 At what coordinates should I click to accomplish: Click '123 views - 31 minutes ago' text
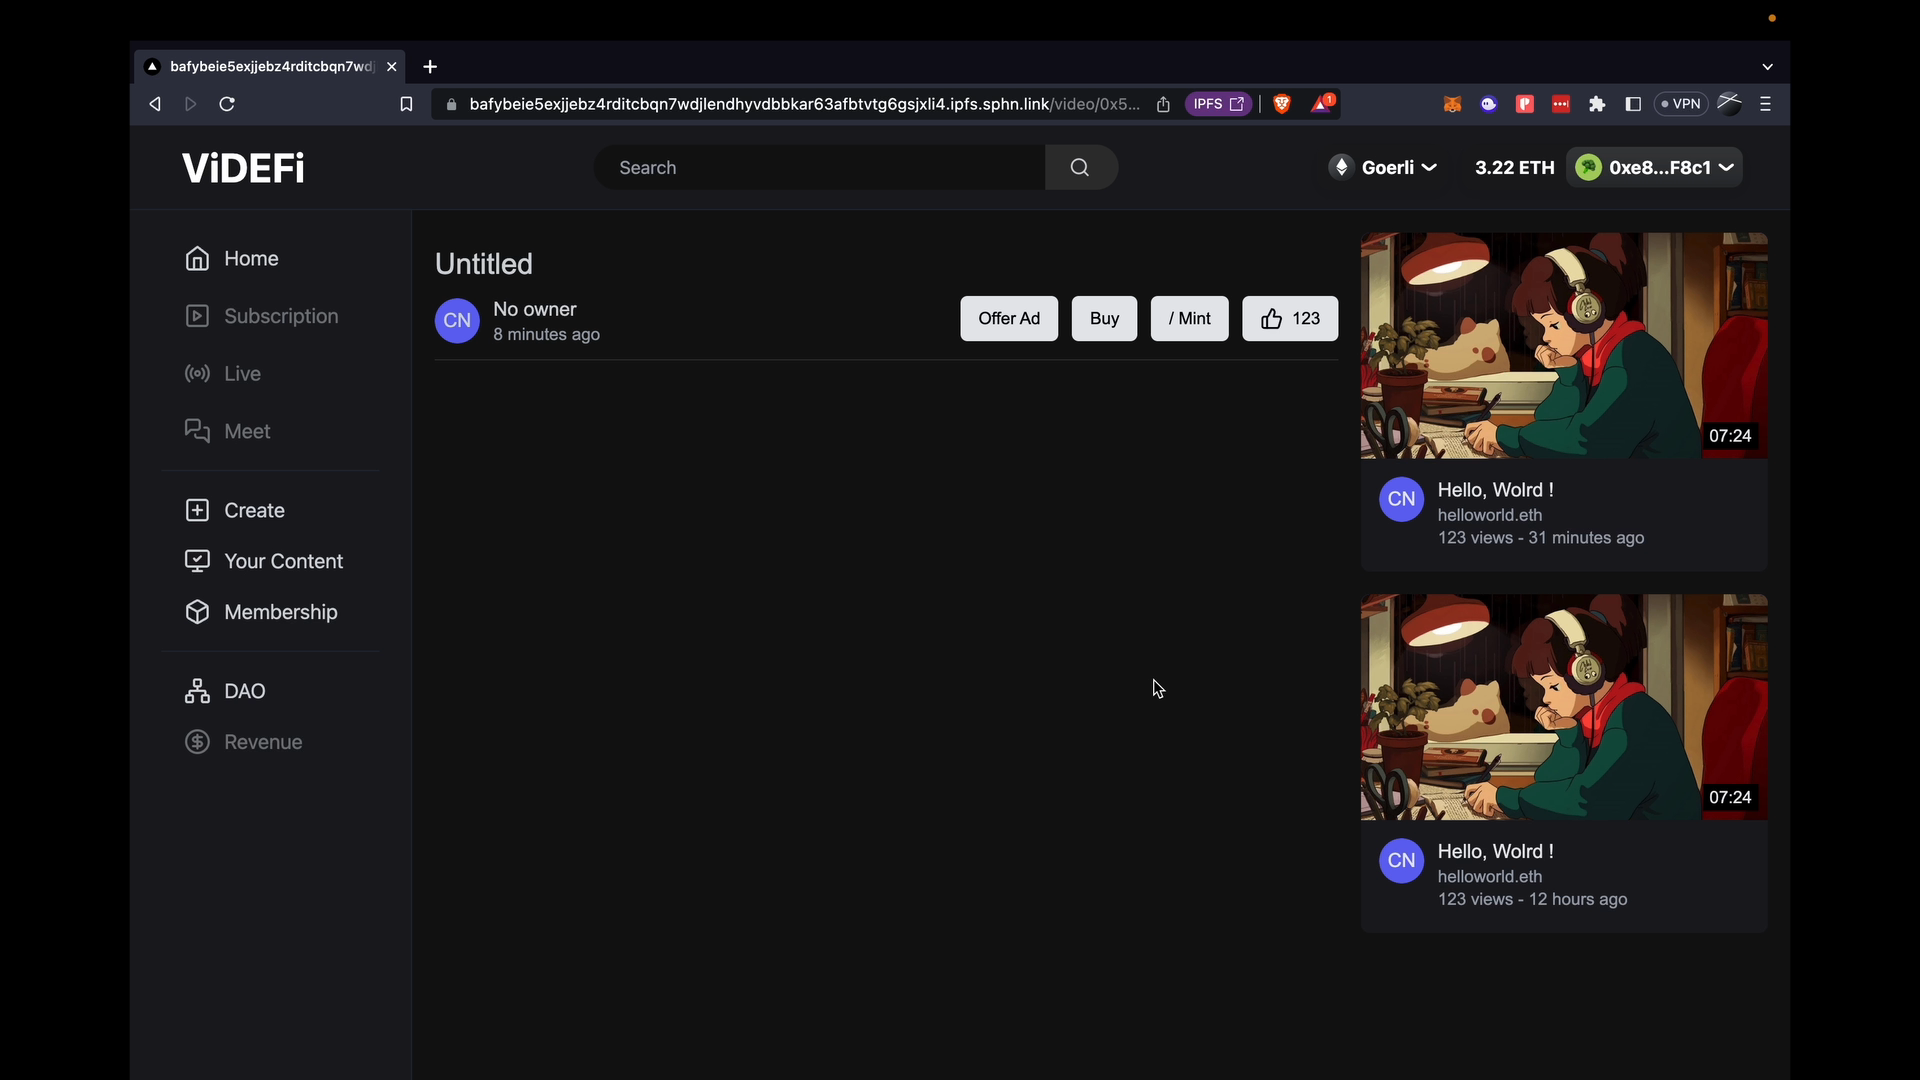point(1541,538)
